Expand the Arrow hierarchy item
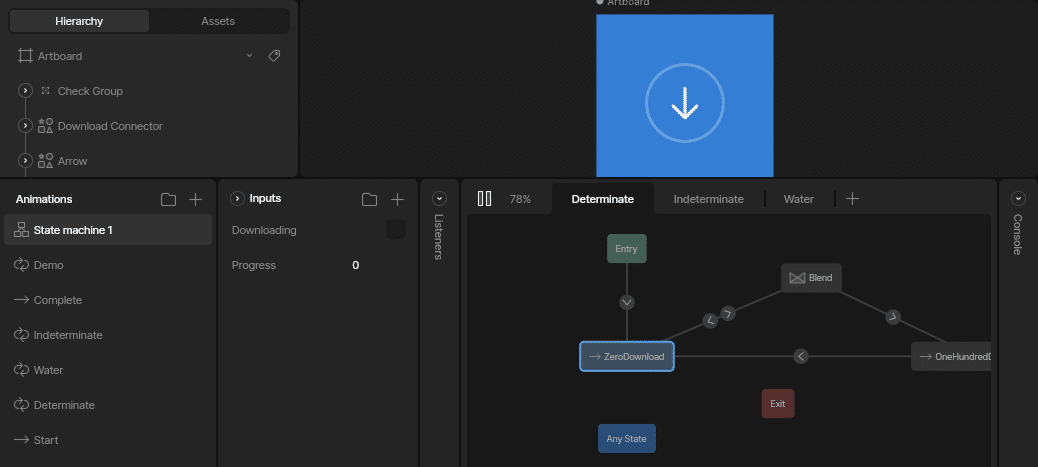Screen dimensions: 1038x467 pyautogui.click(x=25, y=161)
